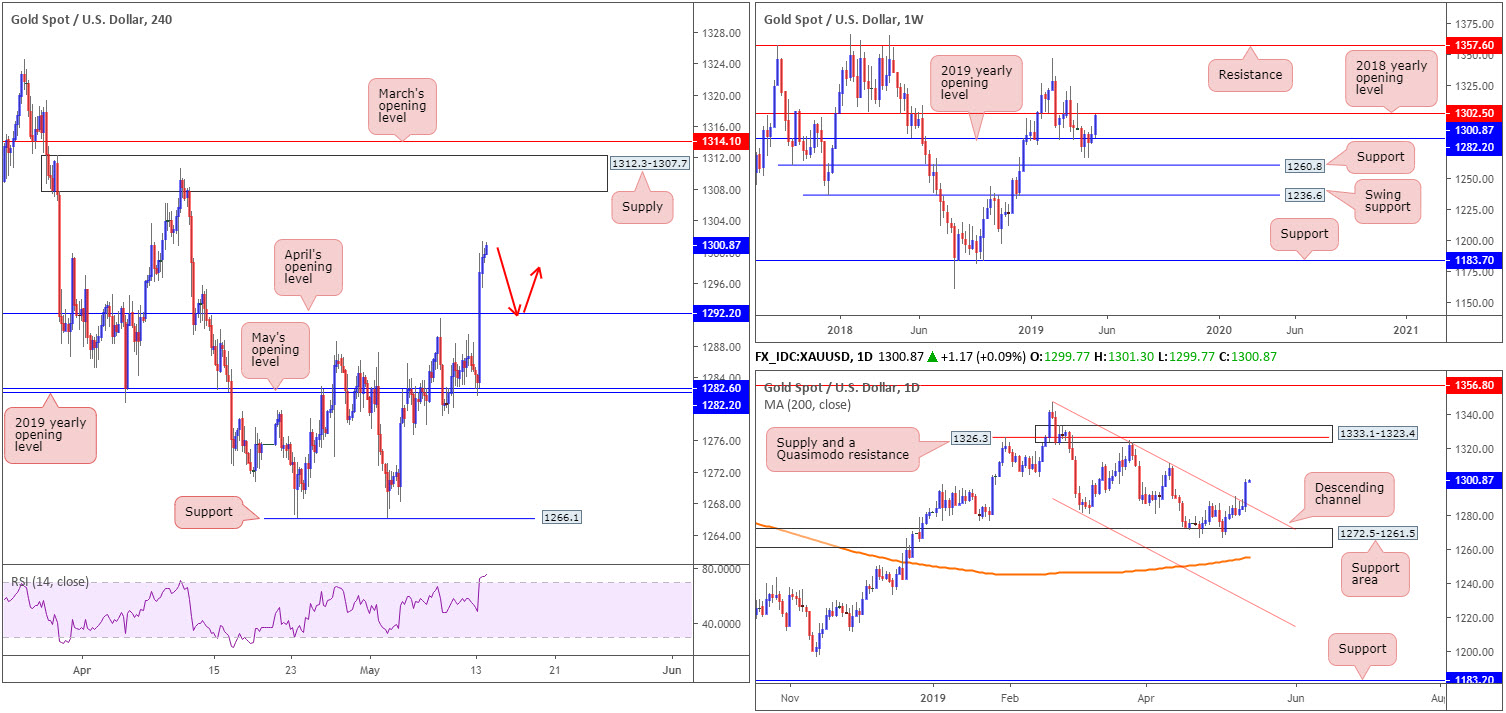1506x713 pixels.
Task: Click the 1300.87 price tag on weekly chart
Action: tap(1473, 130)
